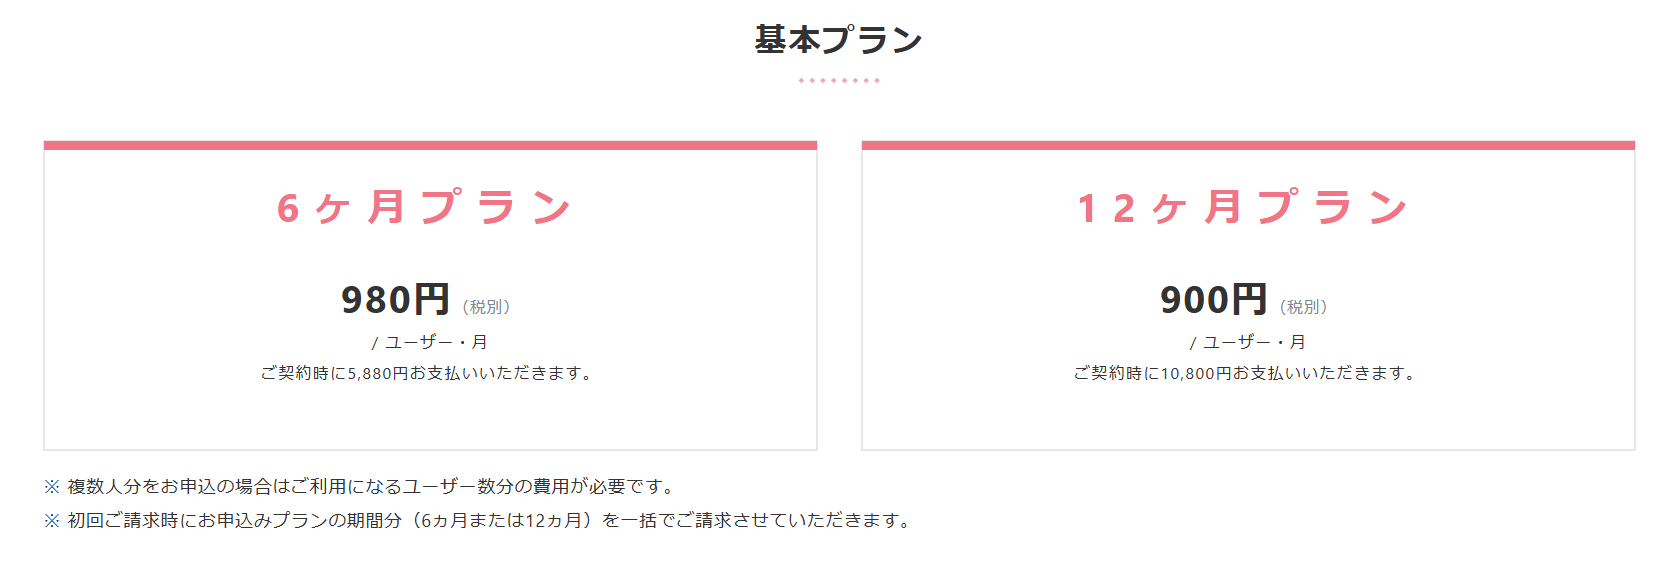
Task: Click (税別) label beside 900円
Action: point(1304,307)
